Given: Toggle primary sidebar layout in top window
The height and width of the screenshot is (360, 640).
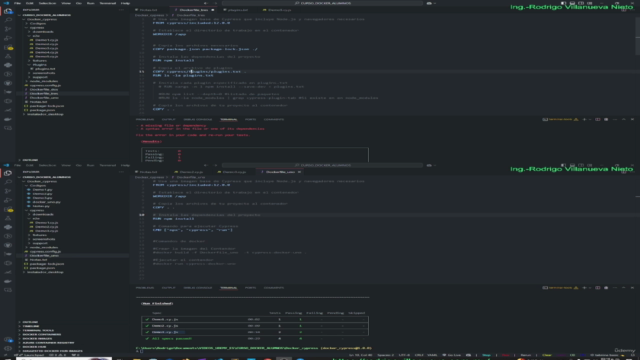Looking at the screenshot, I should pyautogui.click(x=564, y=3).
